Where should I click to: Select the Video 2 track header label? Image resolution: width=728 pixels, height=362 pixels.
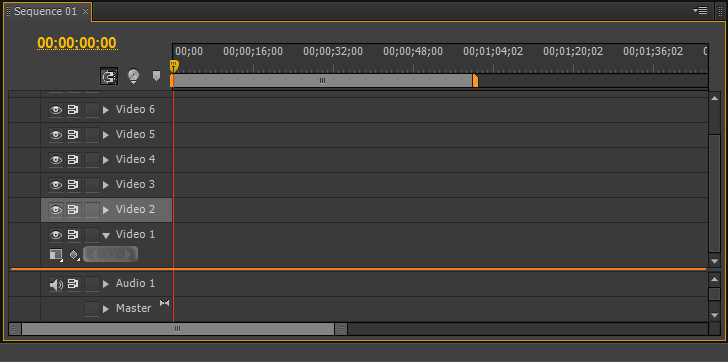[135, 210]
